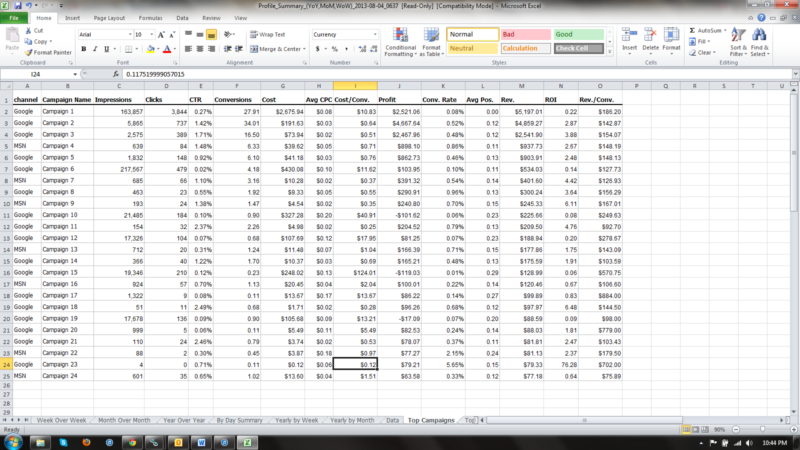800x450 pixels.
Task: Click the Merge & Center icon
Action: [277, 48]
